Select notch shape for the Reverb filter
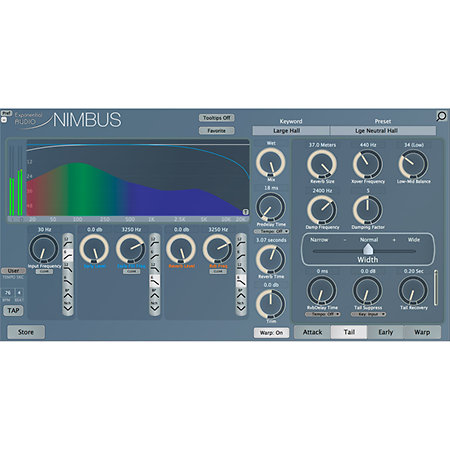This screenshot has height=450, width=450. pos(241,306)
